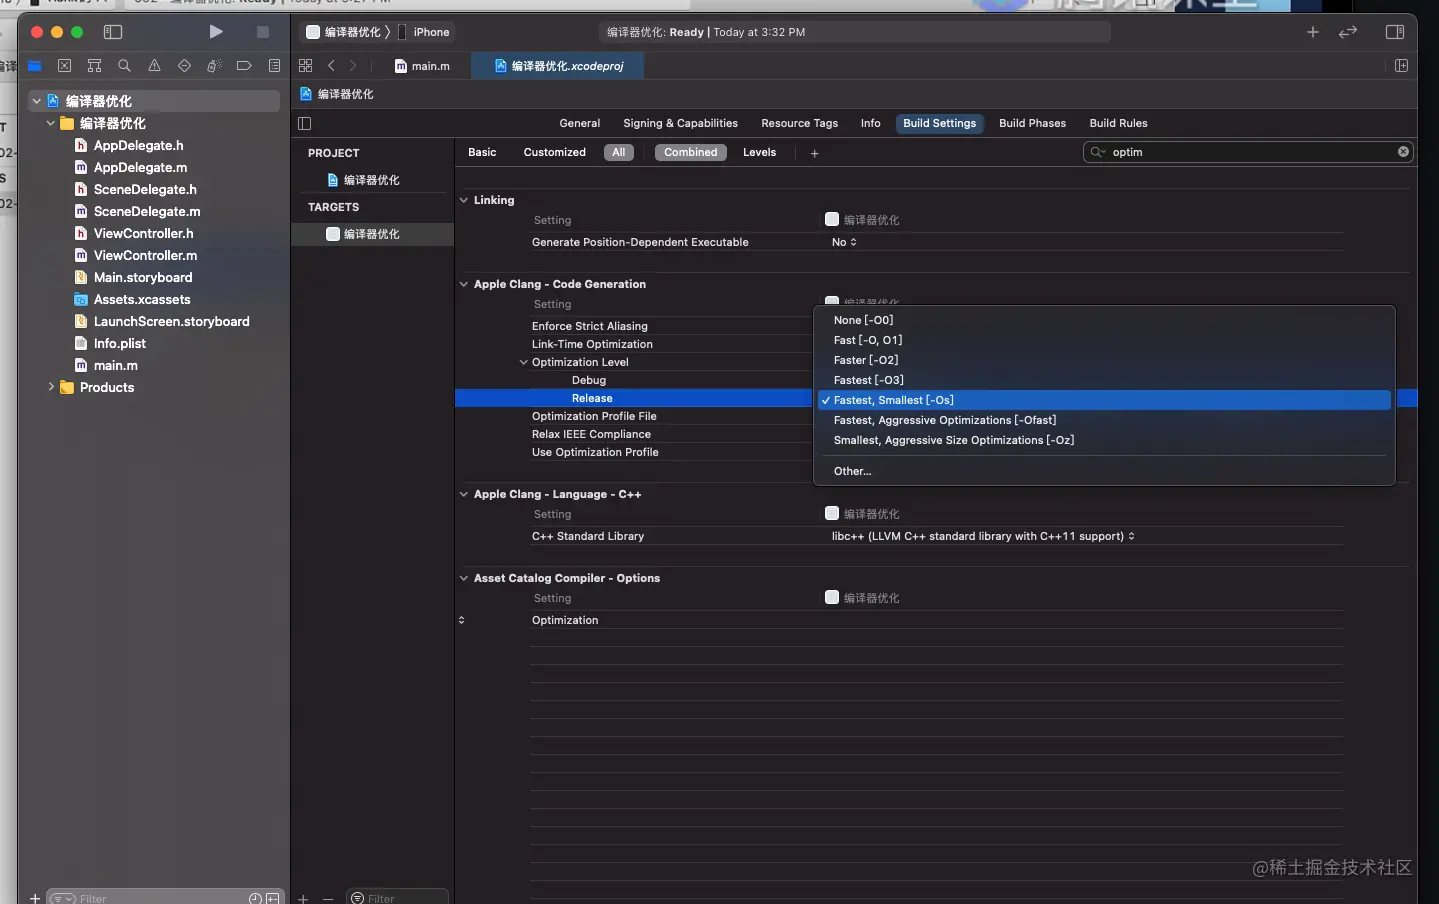Switch to the Build Rules tab
The height and width of the screenshot is (904, 1439).
(x=1118, y=123)
